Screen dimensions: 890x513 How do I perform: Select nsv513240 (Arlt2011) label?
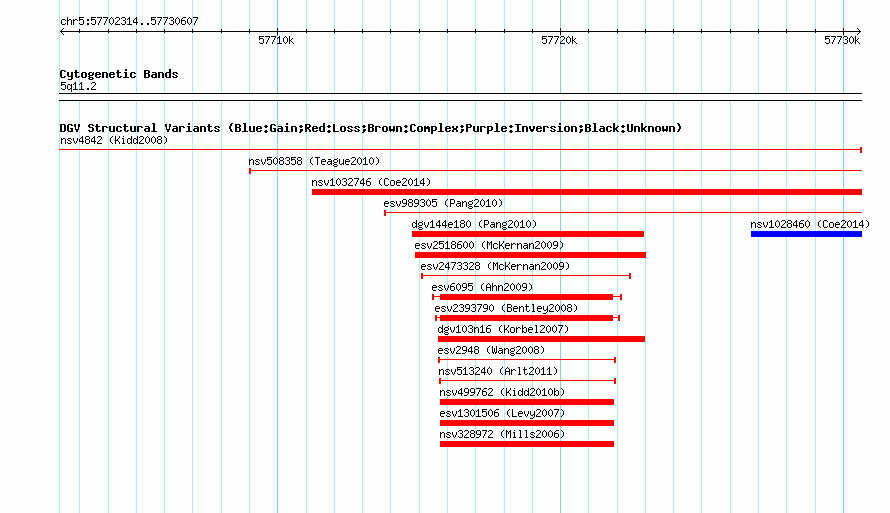(x=498, y=371)
